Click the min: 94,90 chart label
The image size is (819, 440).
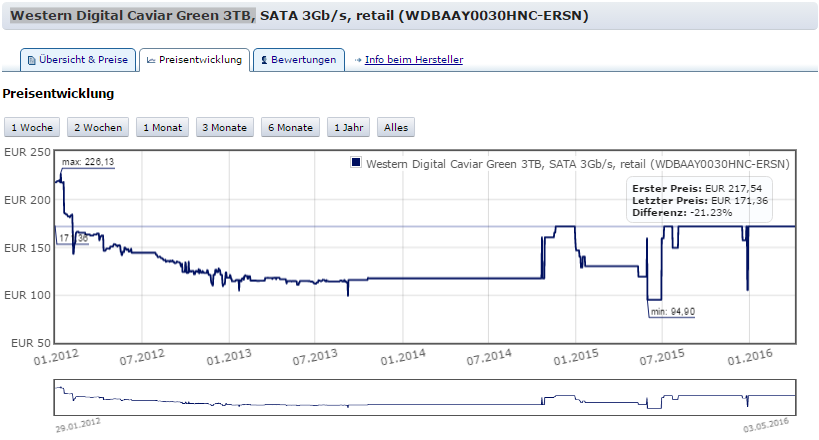point(673,311)
